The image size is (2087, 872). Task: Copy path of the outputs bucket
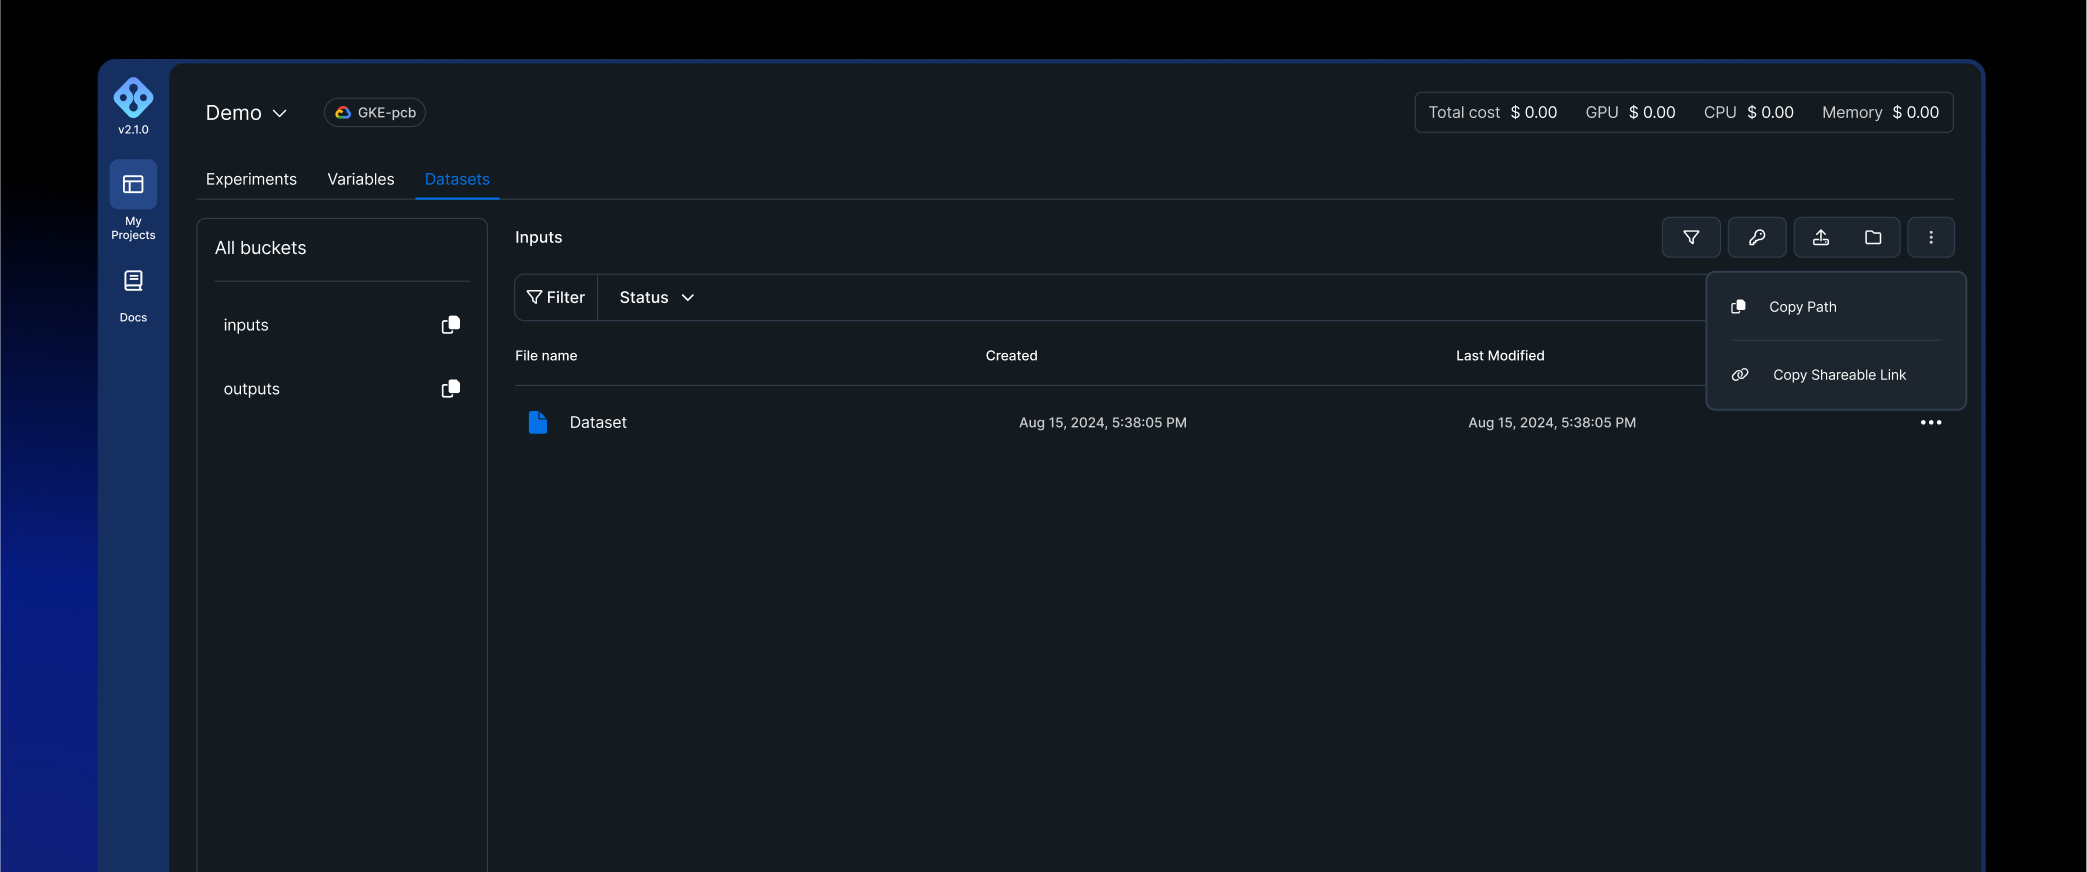[451, 389]
